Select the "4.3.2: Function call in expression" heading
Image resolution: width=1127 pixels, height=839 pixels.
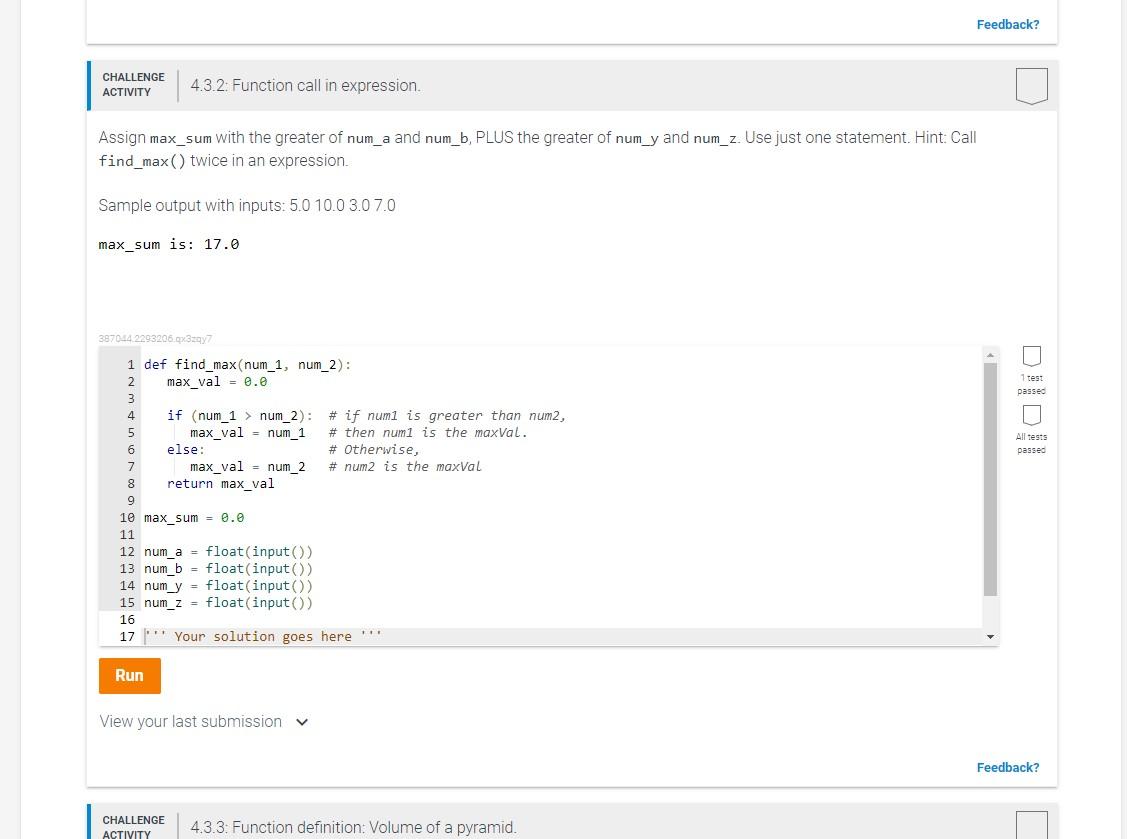(305, 85)
